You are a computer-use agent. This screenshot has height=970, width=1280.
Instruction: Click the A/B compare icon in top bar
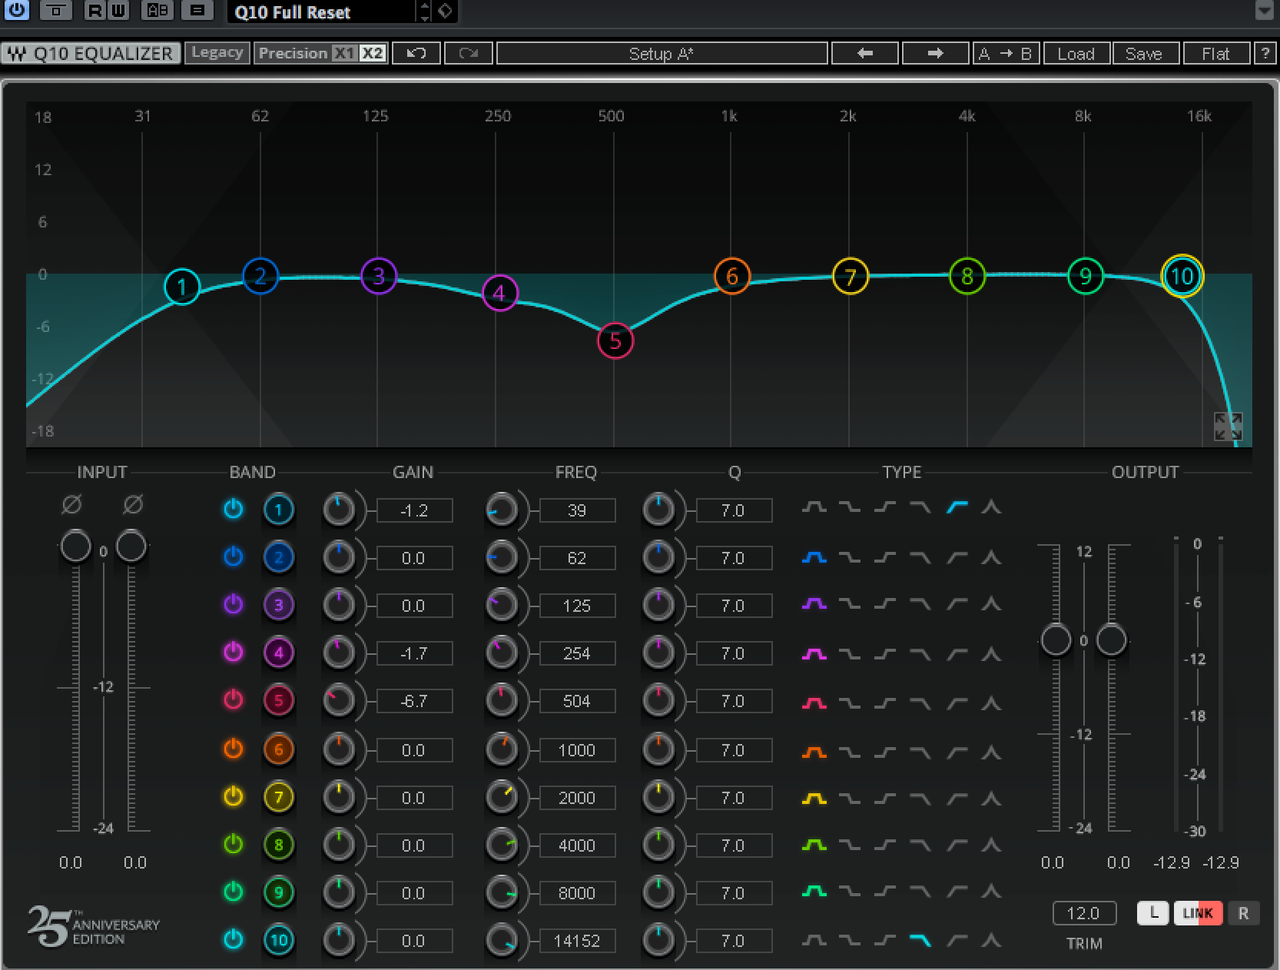[157, 11]
